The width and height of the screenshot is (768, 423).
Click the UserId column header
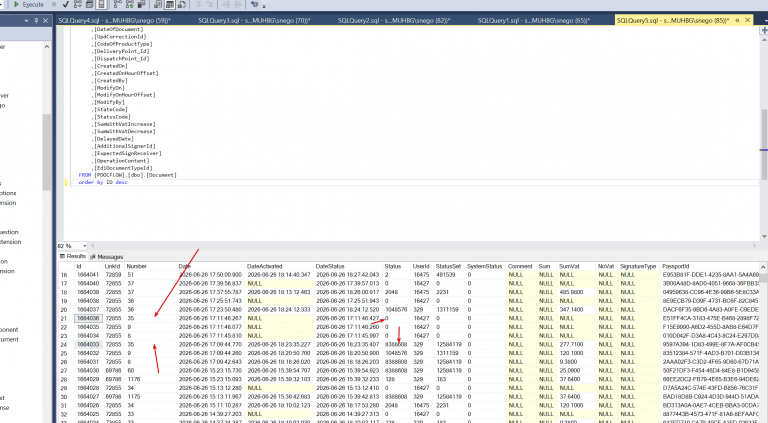tap(421, 266)
